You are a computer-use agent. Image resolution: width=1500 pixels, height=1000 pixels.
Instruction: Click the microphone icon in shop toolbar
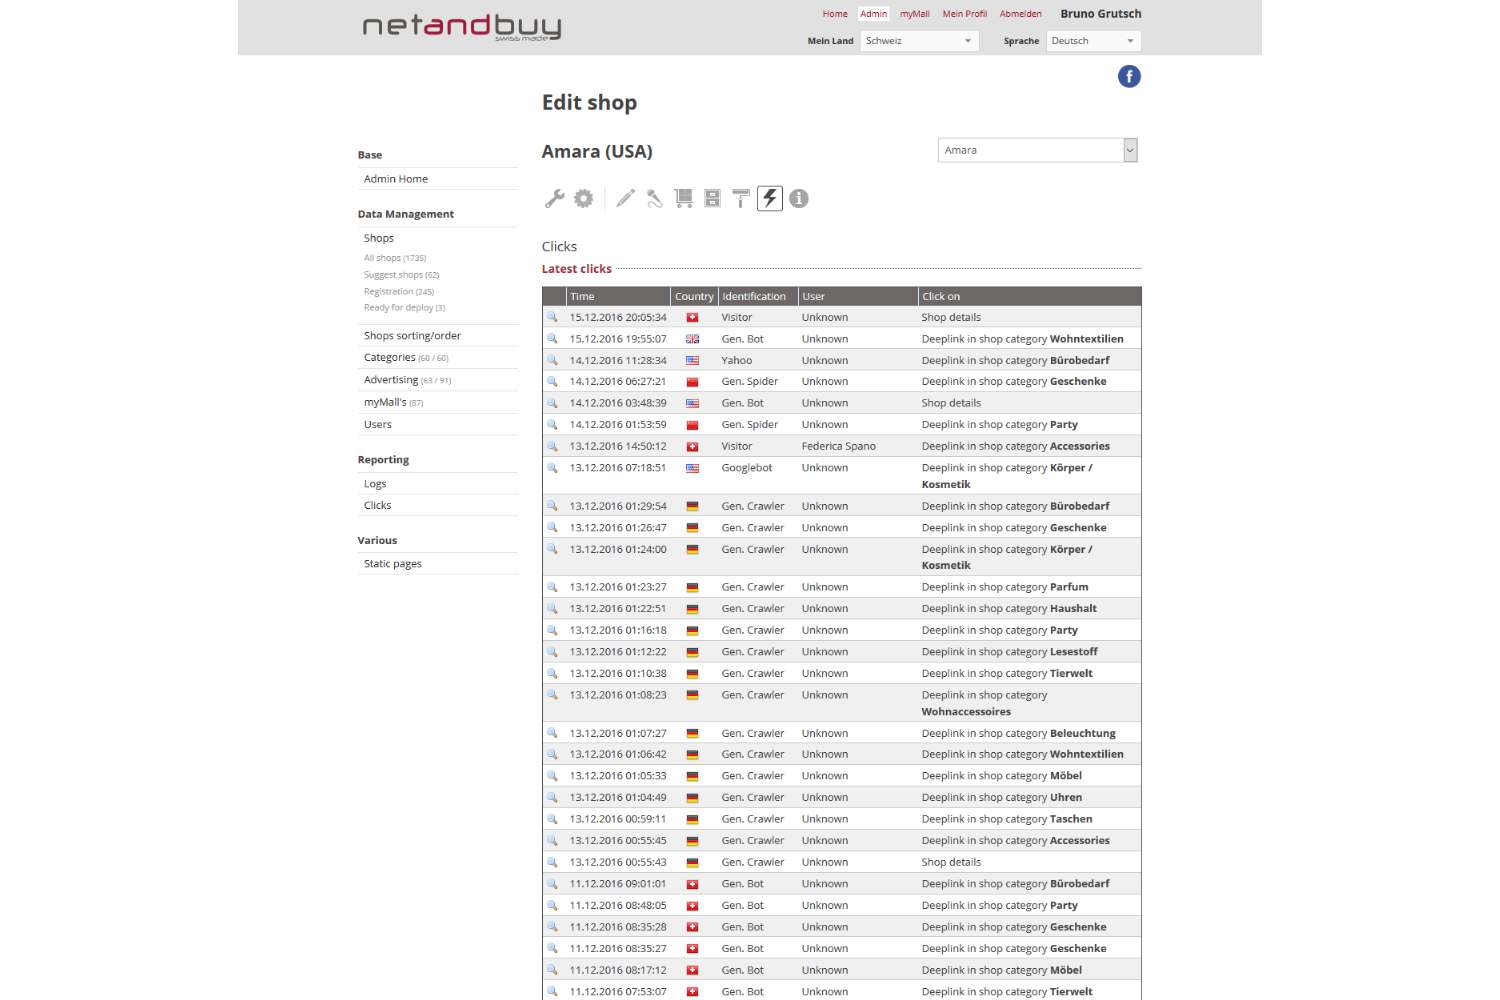pyautogui.click(x=655, y=198)
